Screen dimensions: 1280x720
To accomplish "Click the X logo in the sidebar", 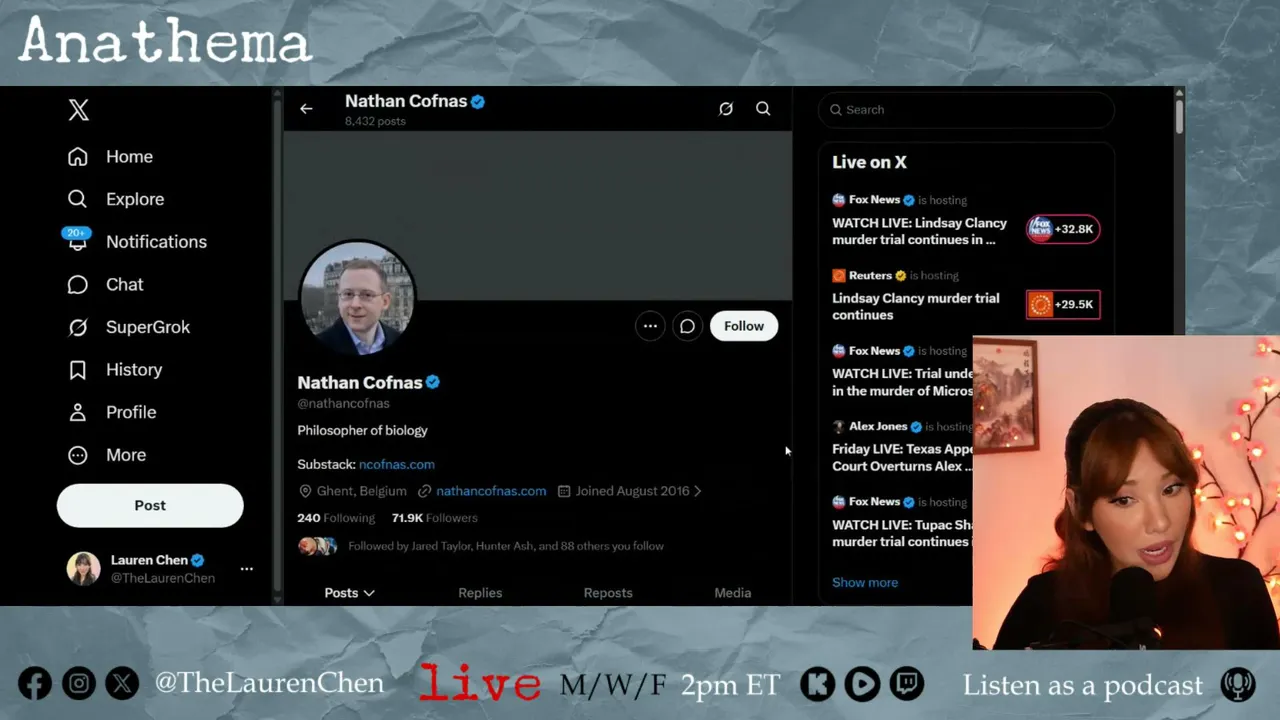I will point(78,110).
